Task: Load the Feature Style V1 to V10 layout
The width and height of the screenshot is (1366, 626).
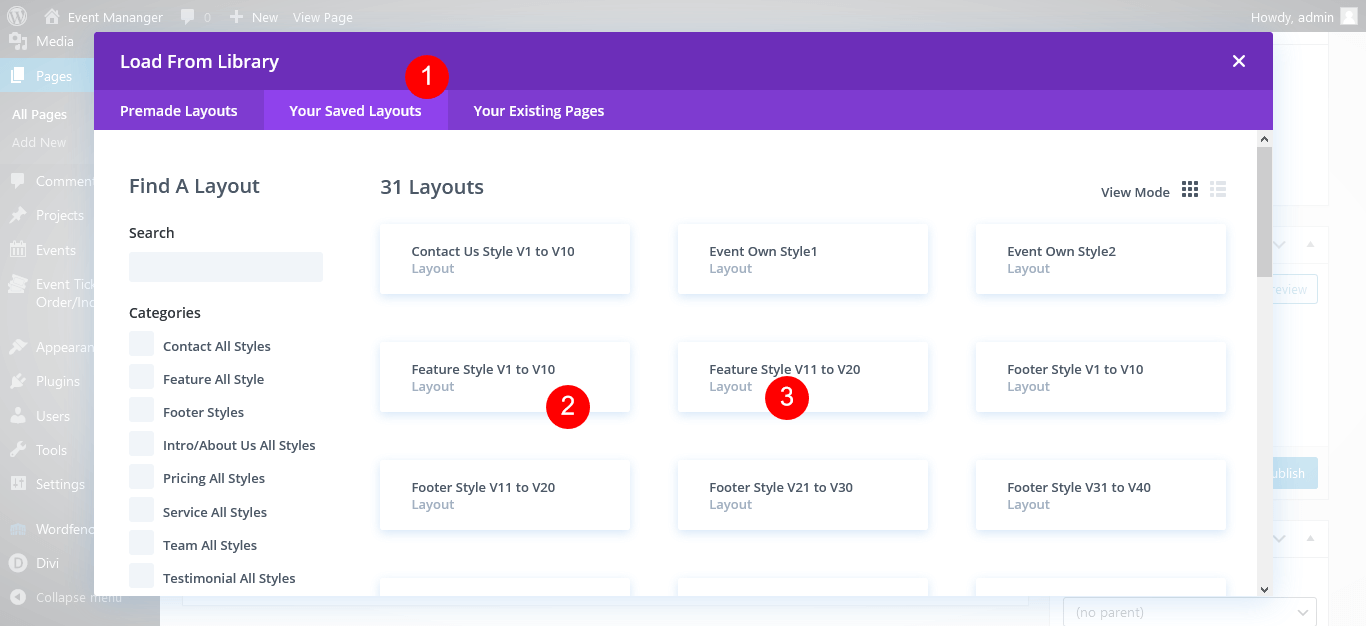Action: tap(505, 377)
